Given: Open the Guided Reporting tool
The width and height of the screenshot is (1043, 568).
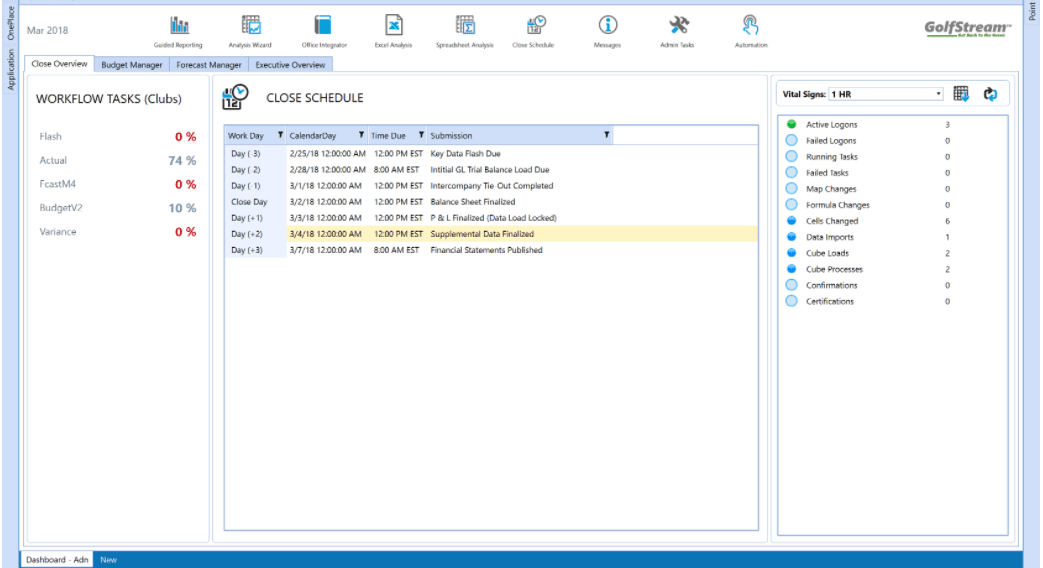Looking at the screenshot, I should [x=178, y=27].
